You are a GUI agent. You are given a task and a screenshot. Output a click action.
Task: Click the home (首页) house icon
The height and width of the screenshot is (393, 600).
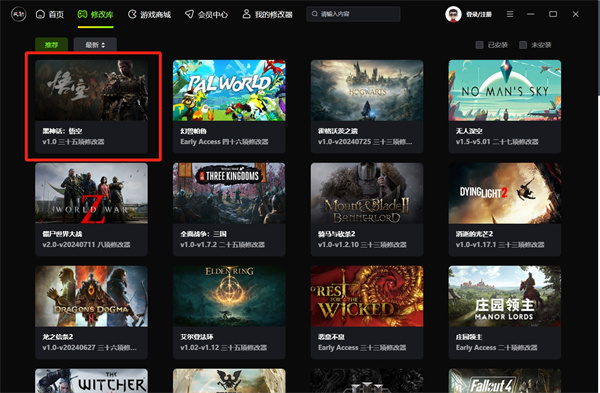point(40,14)
